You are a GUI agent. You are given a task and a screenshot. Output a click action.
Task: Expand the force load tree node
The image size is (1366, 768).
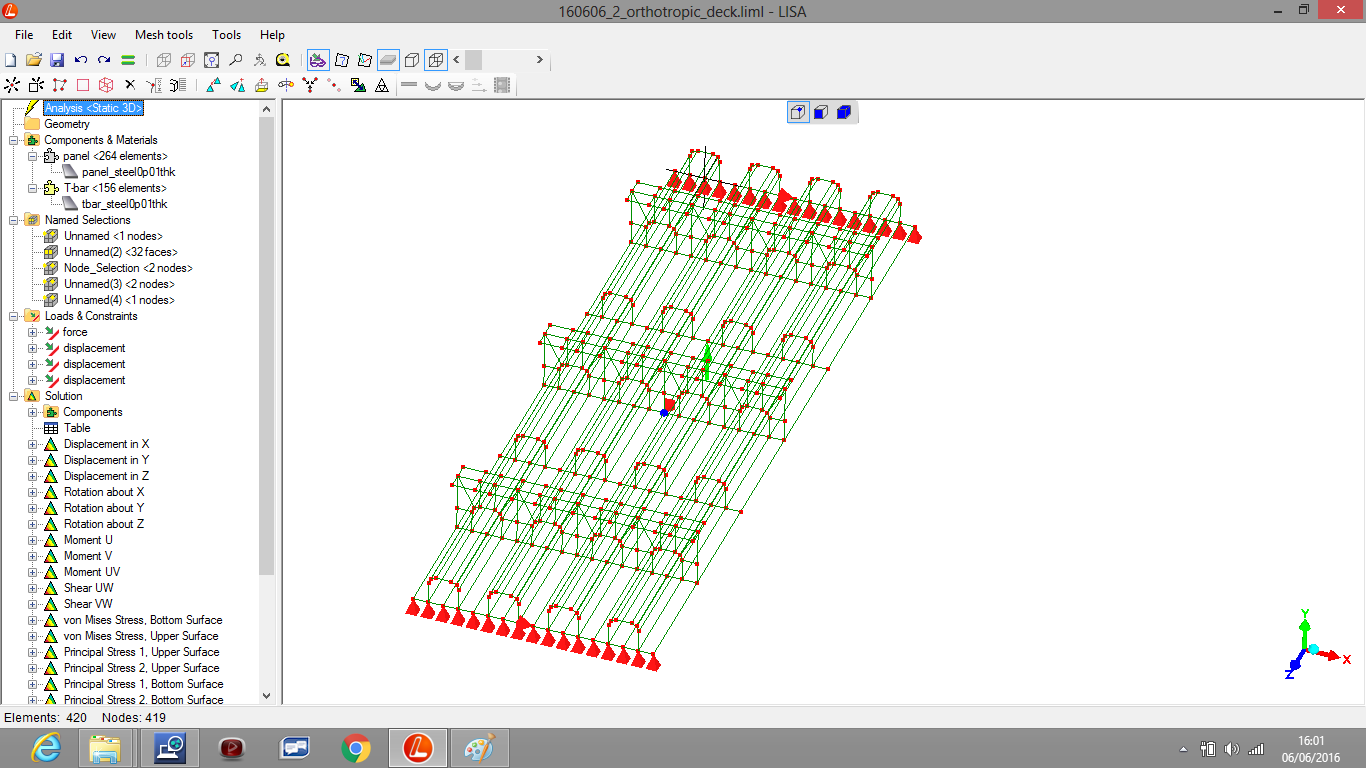pyautogui.click(x=32, y=332)
